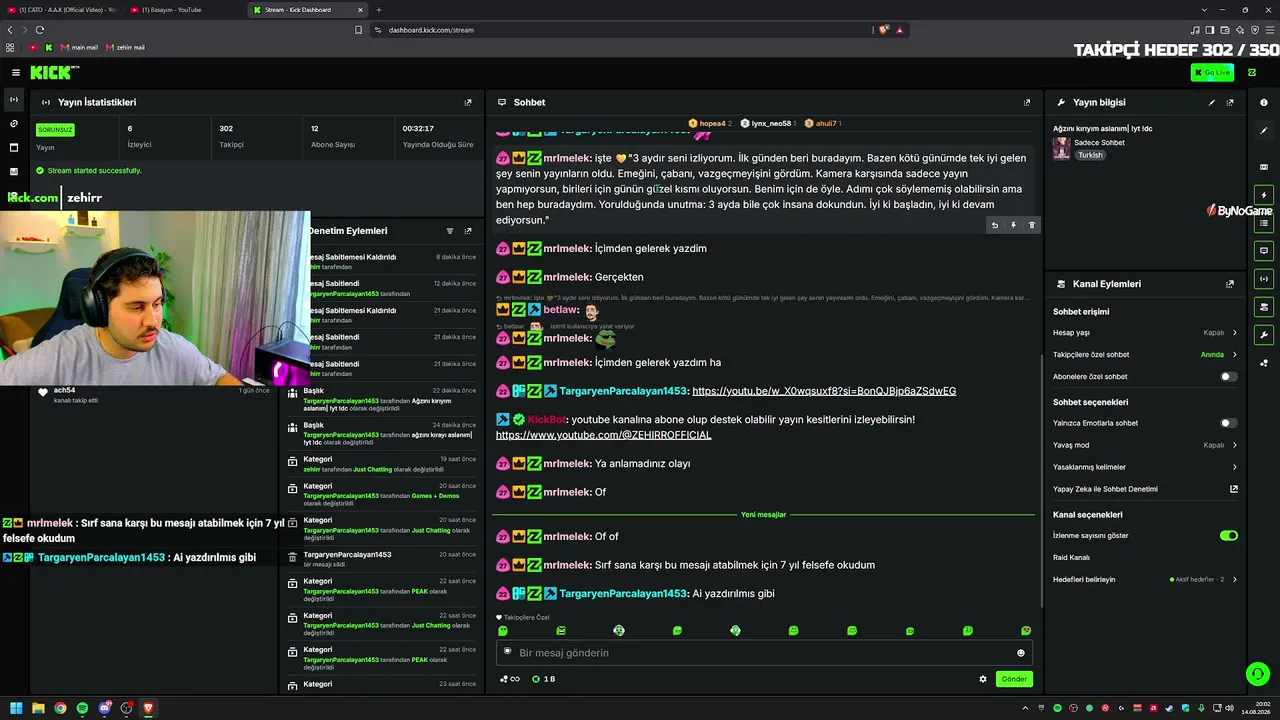Open a new browser tab

point(379,10)
